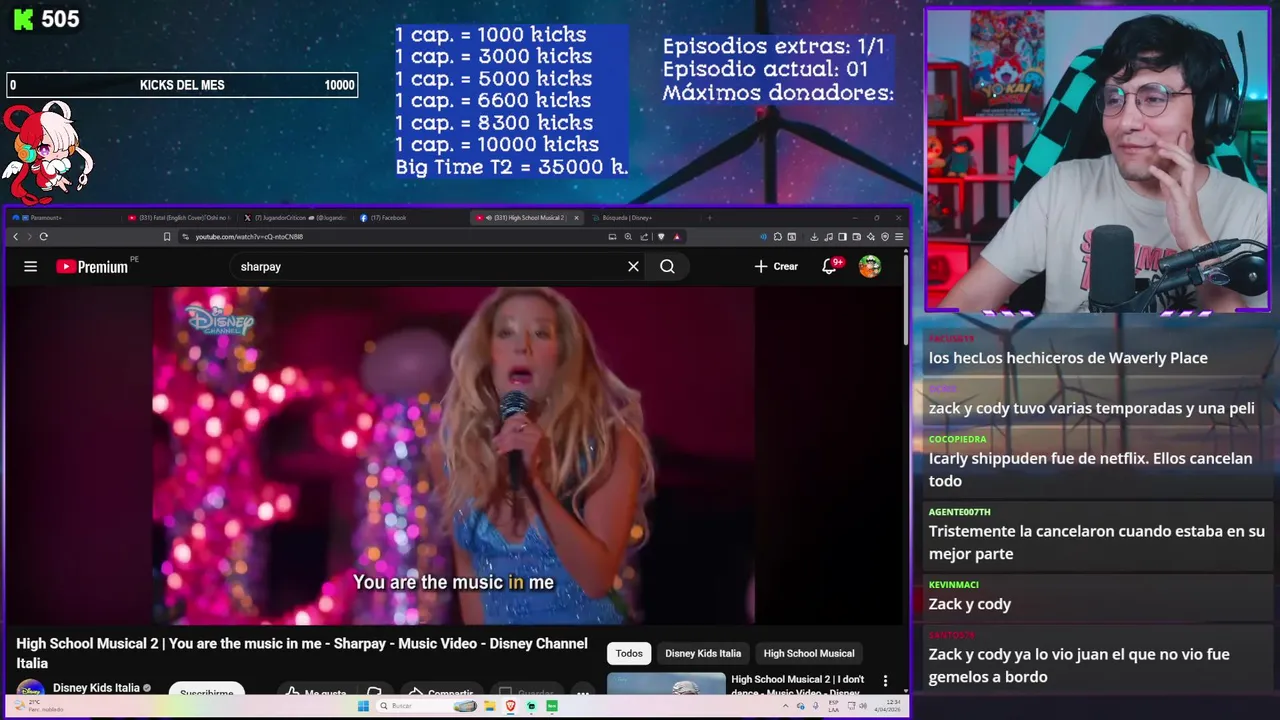Click the browser page vertical scrollbar

(x=905, y=300)
